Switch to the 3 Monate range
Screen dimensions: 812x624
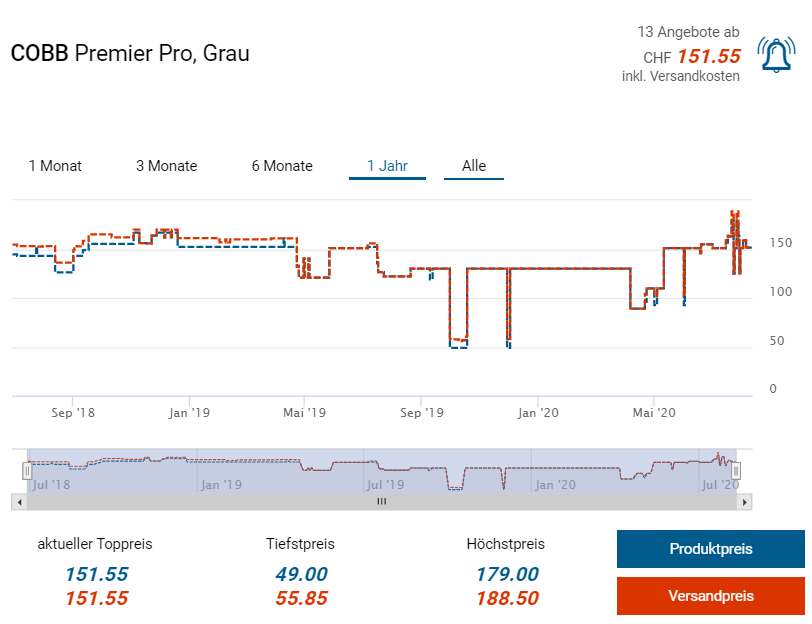166,166
